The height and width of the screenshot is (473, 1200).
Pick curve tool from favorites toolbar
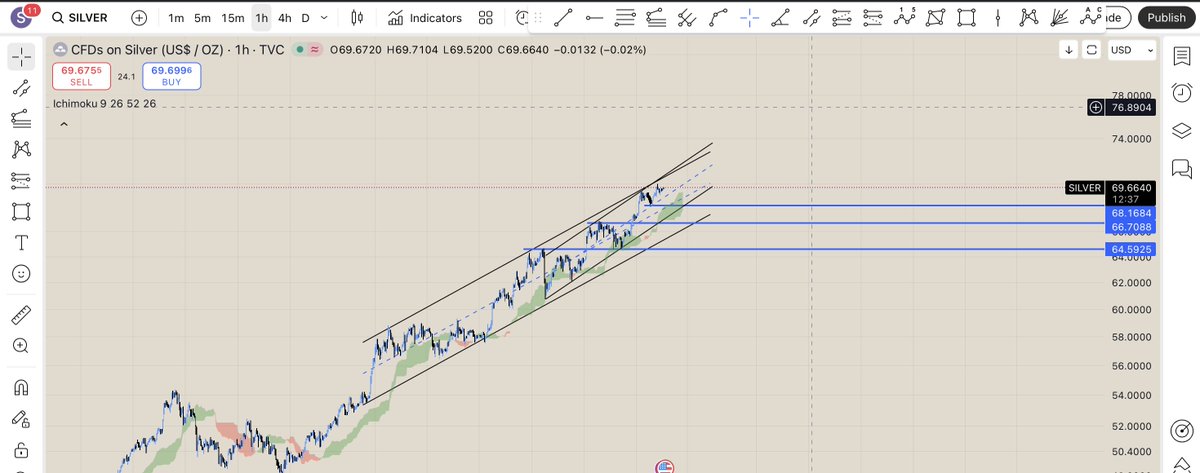point(718,17)
